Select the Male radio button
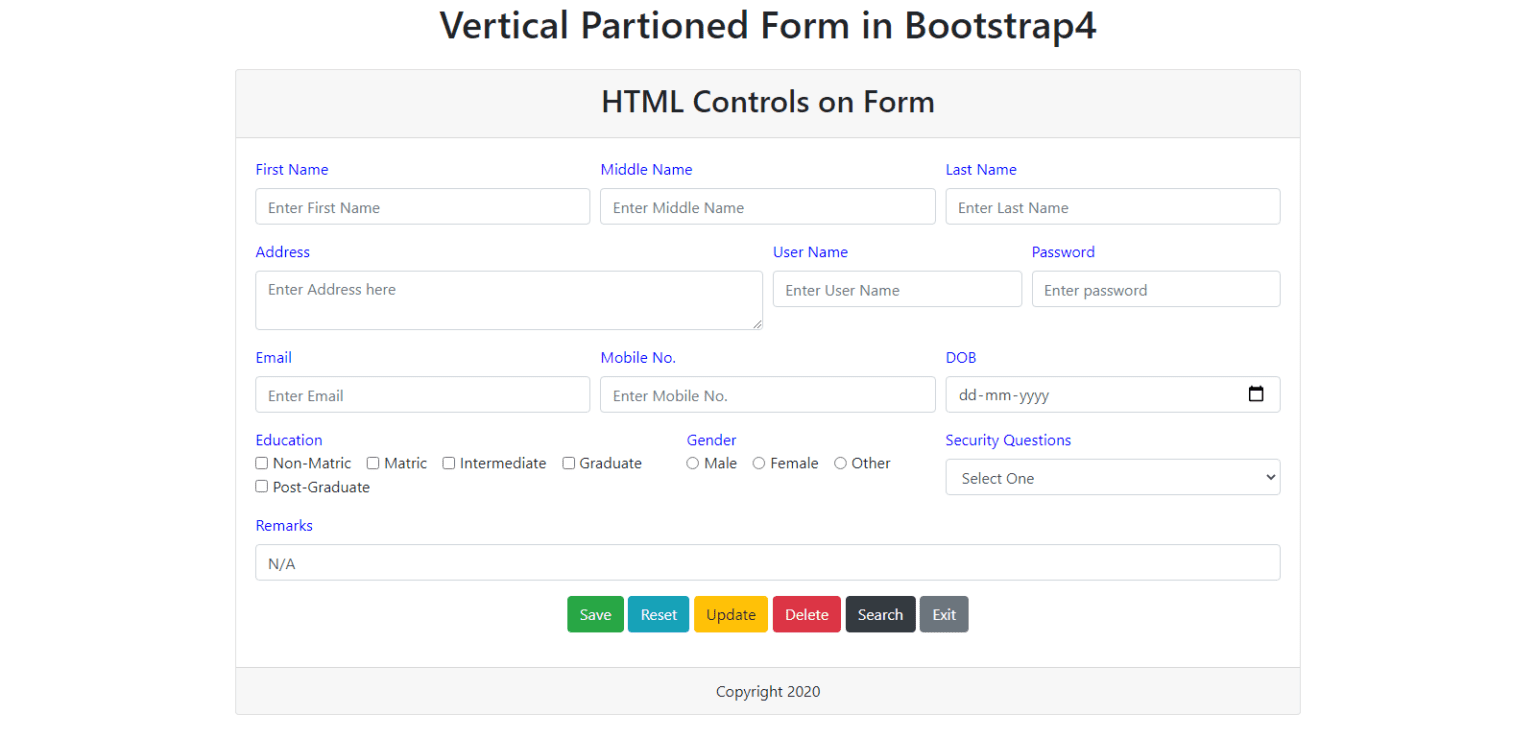This screenshot has height=738, width=1536. tap(692, 463)
